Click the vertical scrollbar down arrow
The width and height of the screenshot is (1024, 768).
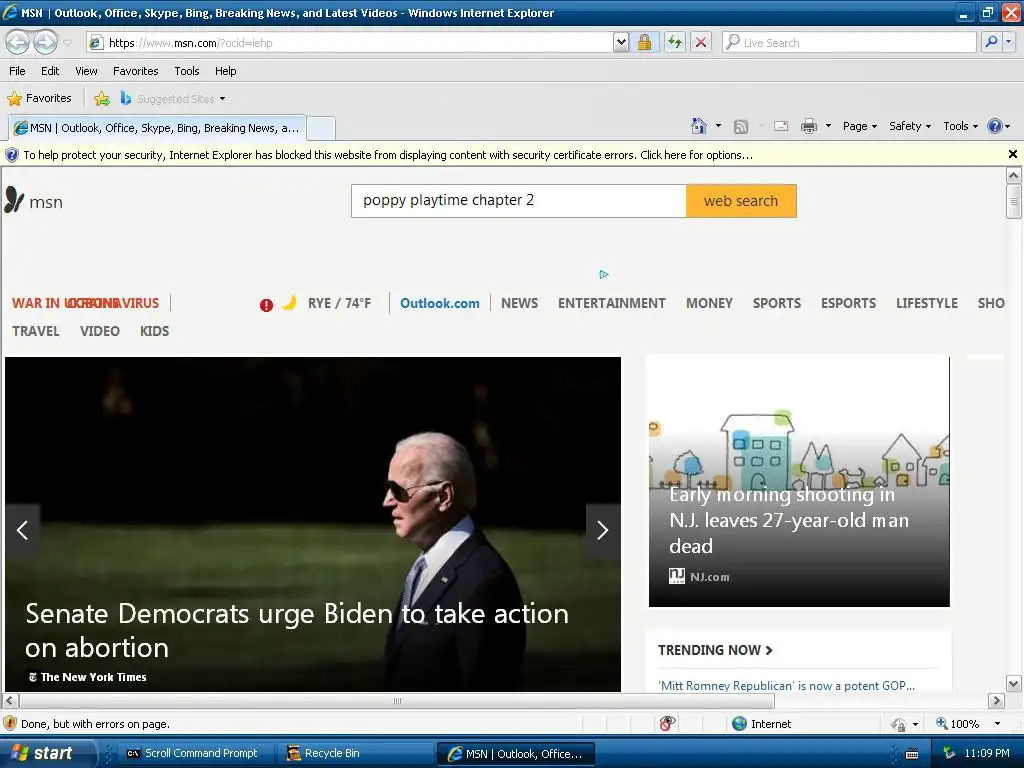[1013, 684]
